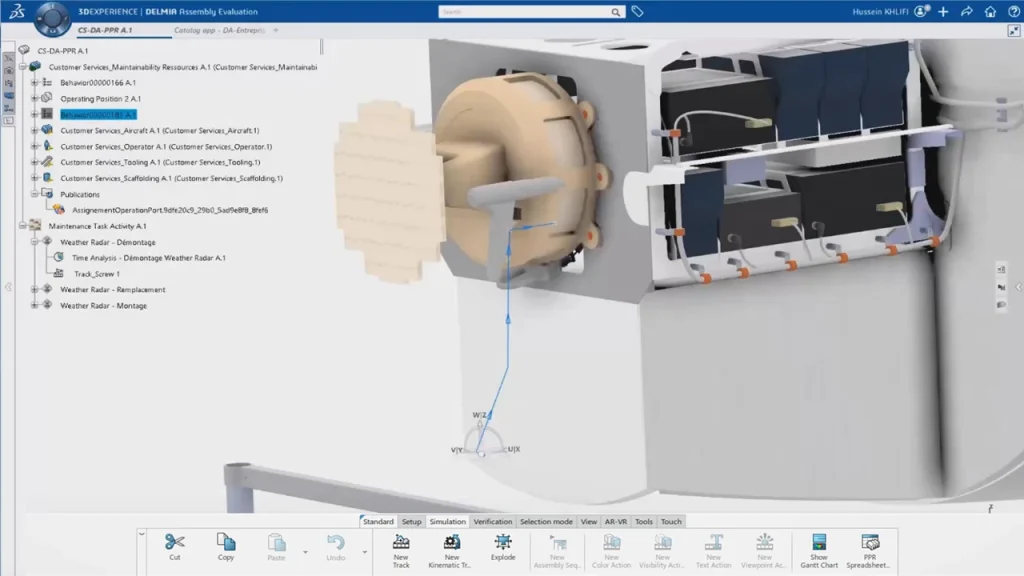Image resolution: width=1024 pixels, height=576 pixels.
Task: Collapse the Publications node
Action: (x=34, y=194)
